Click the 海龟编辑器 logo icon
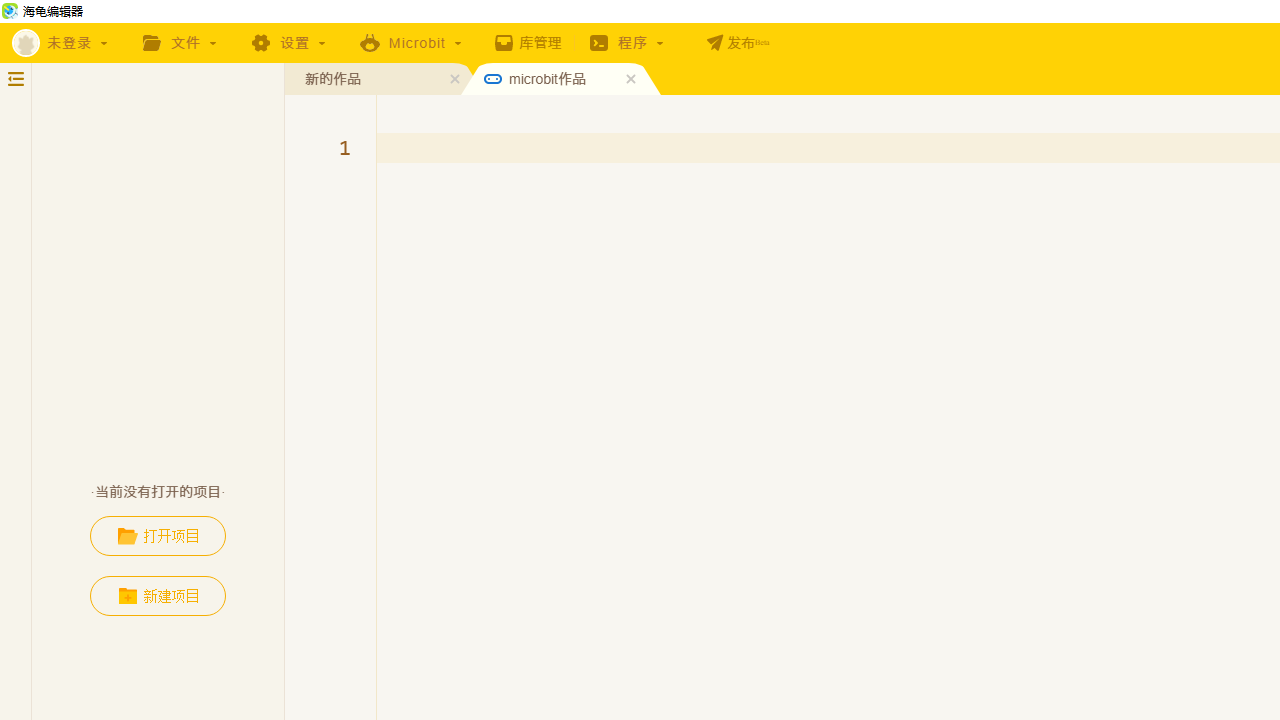The width and height of the screenshot is (1280, 720). pyautogui.click(x=10, y=11)
